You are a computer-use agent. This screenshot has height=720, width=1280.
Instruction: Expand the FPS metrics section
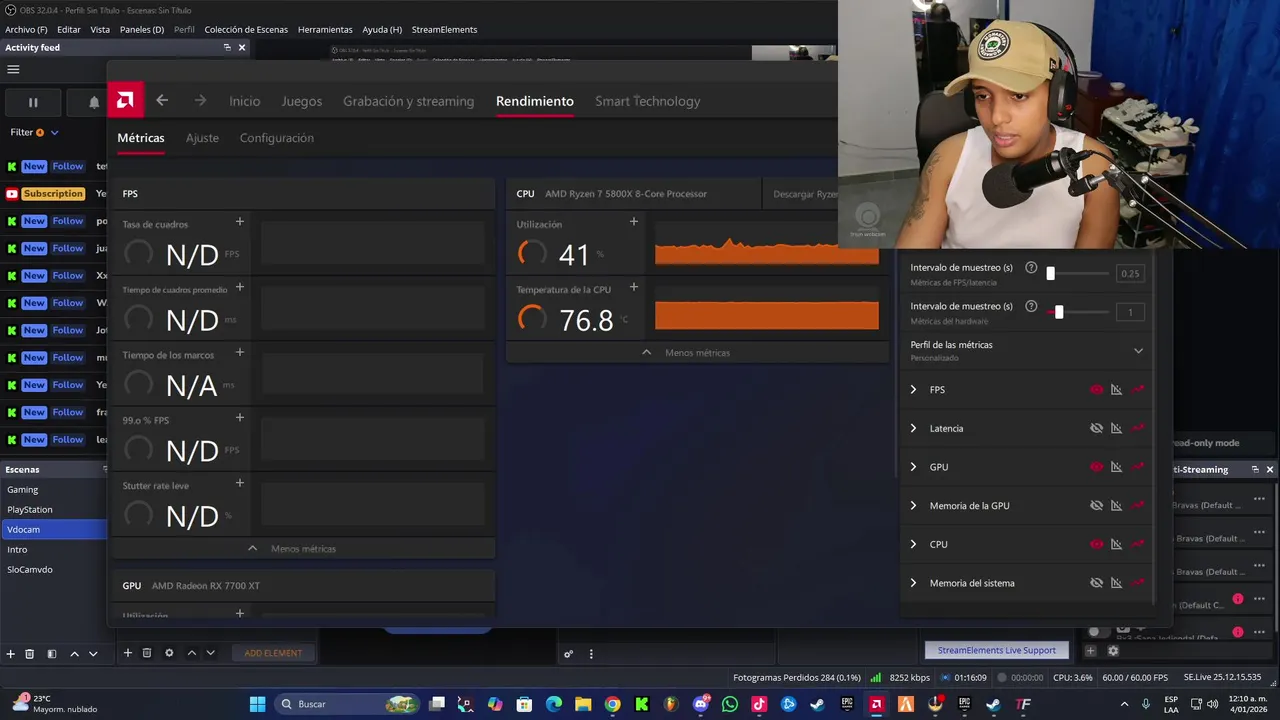(x=913, y=390)
